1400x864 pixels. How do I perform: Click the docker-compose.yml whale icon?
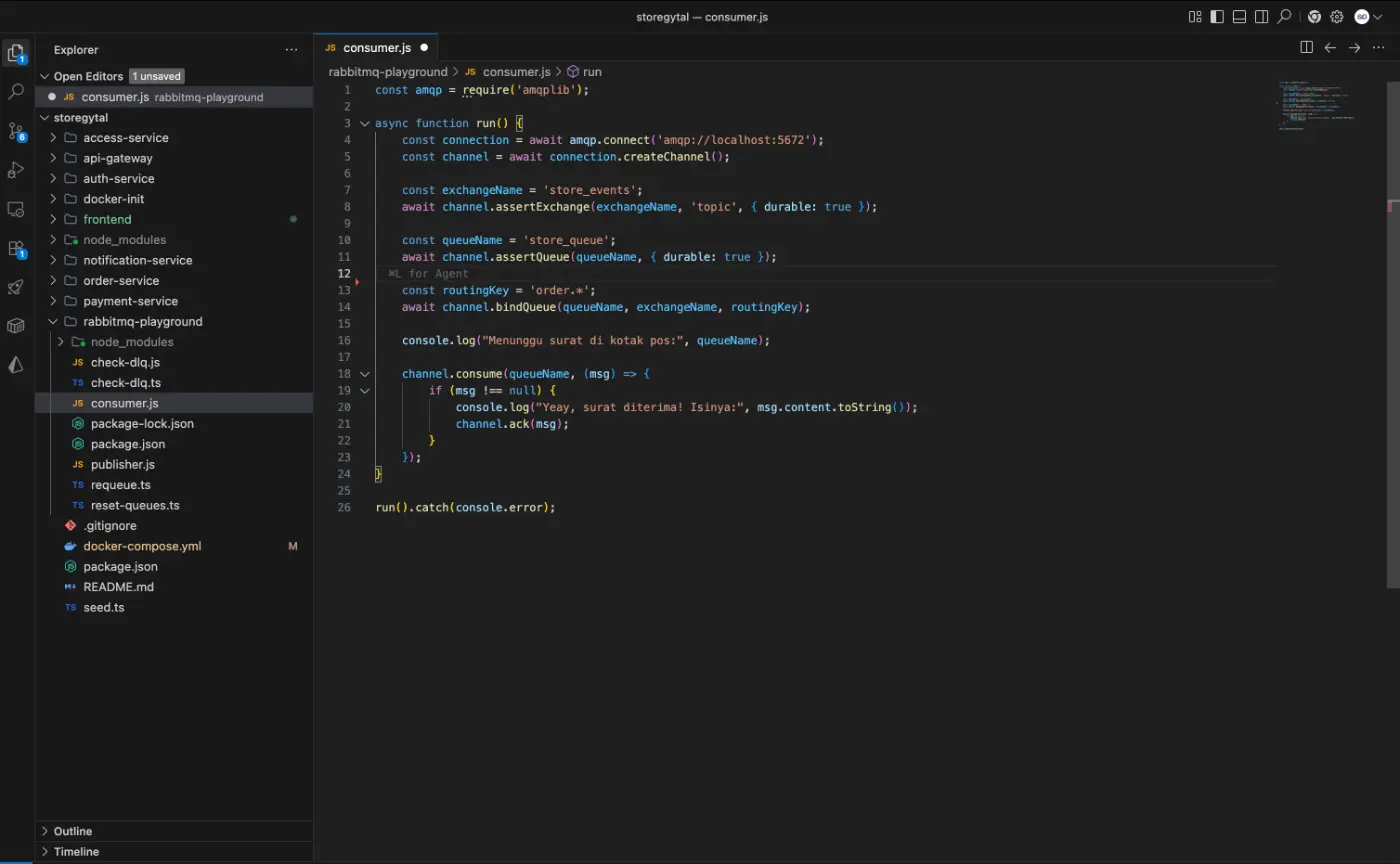pos(70,546)
